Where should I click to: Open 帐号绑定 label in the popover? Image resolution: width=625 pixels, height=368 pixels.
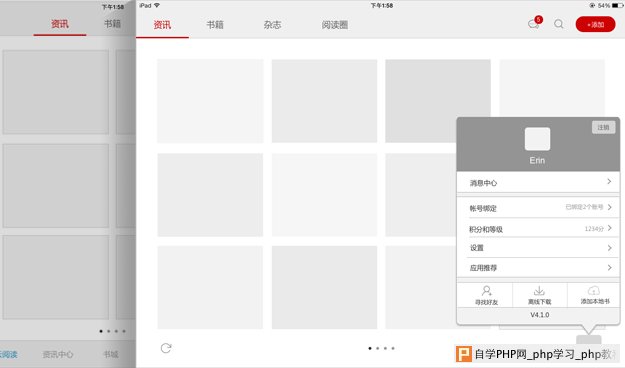pyautogui.click(x=483, y=208)
